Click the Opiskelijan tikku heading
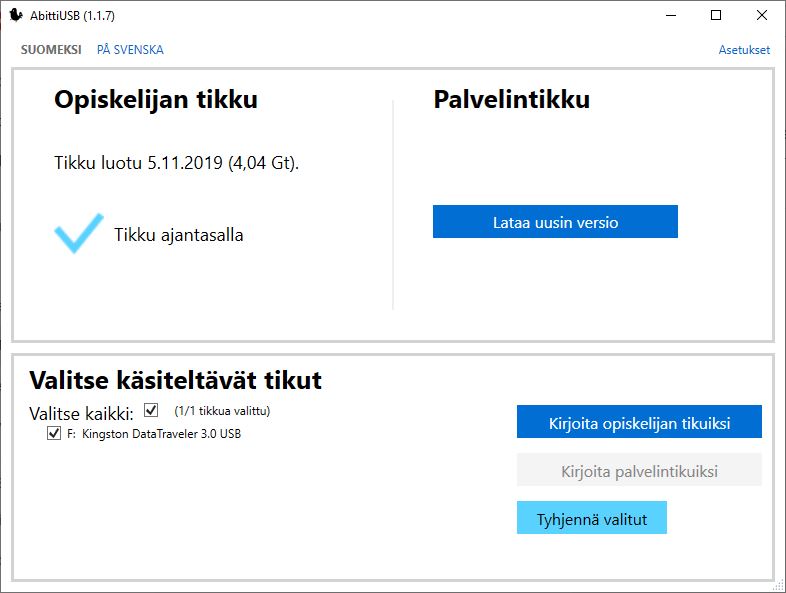The image size is (786, 593). coord(156,100)
